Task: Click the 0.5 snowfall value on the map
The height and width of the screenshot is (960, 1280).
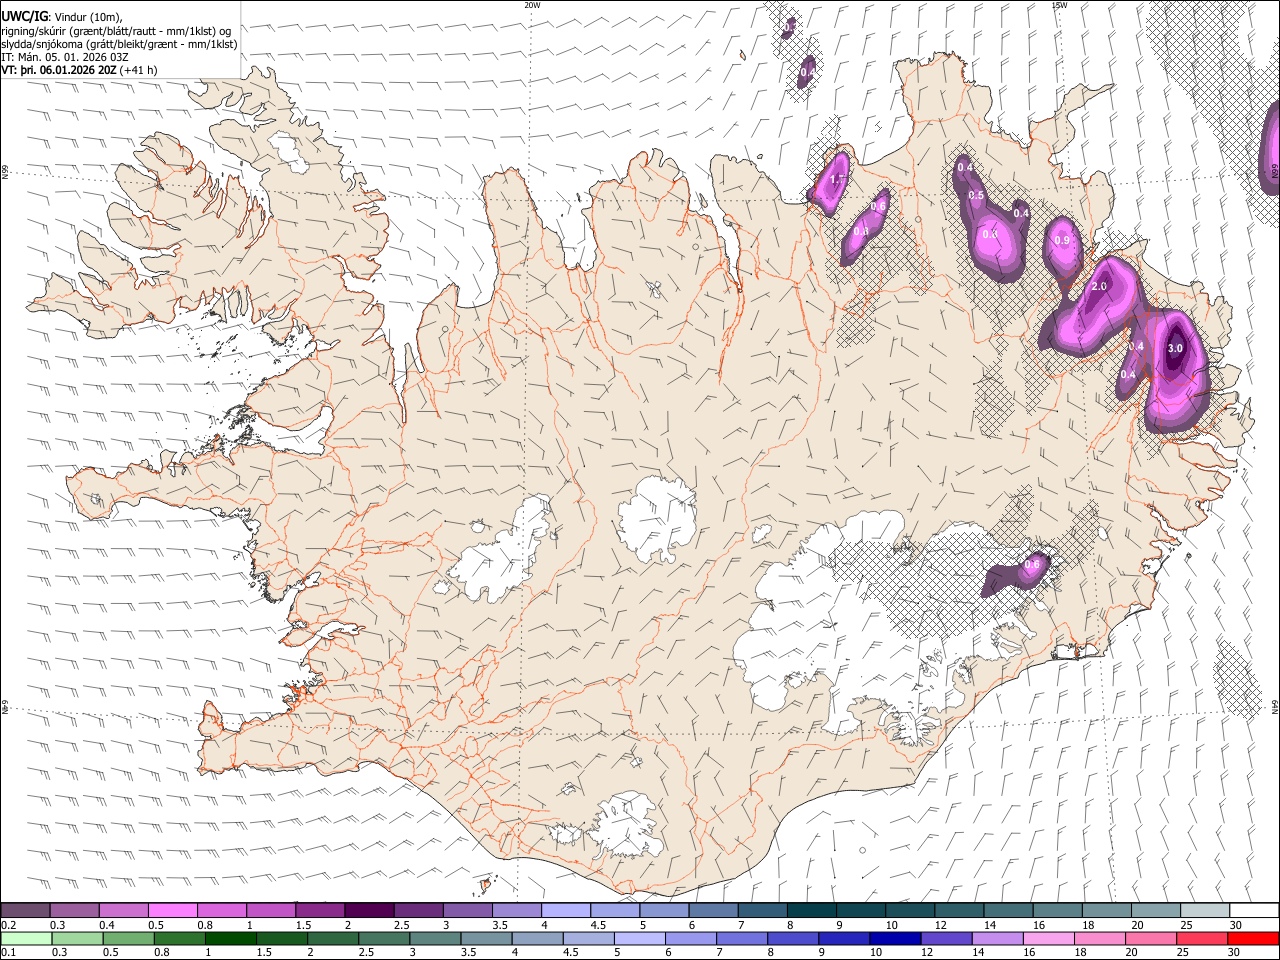Action: 977,194
